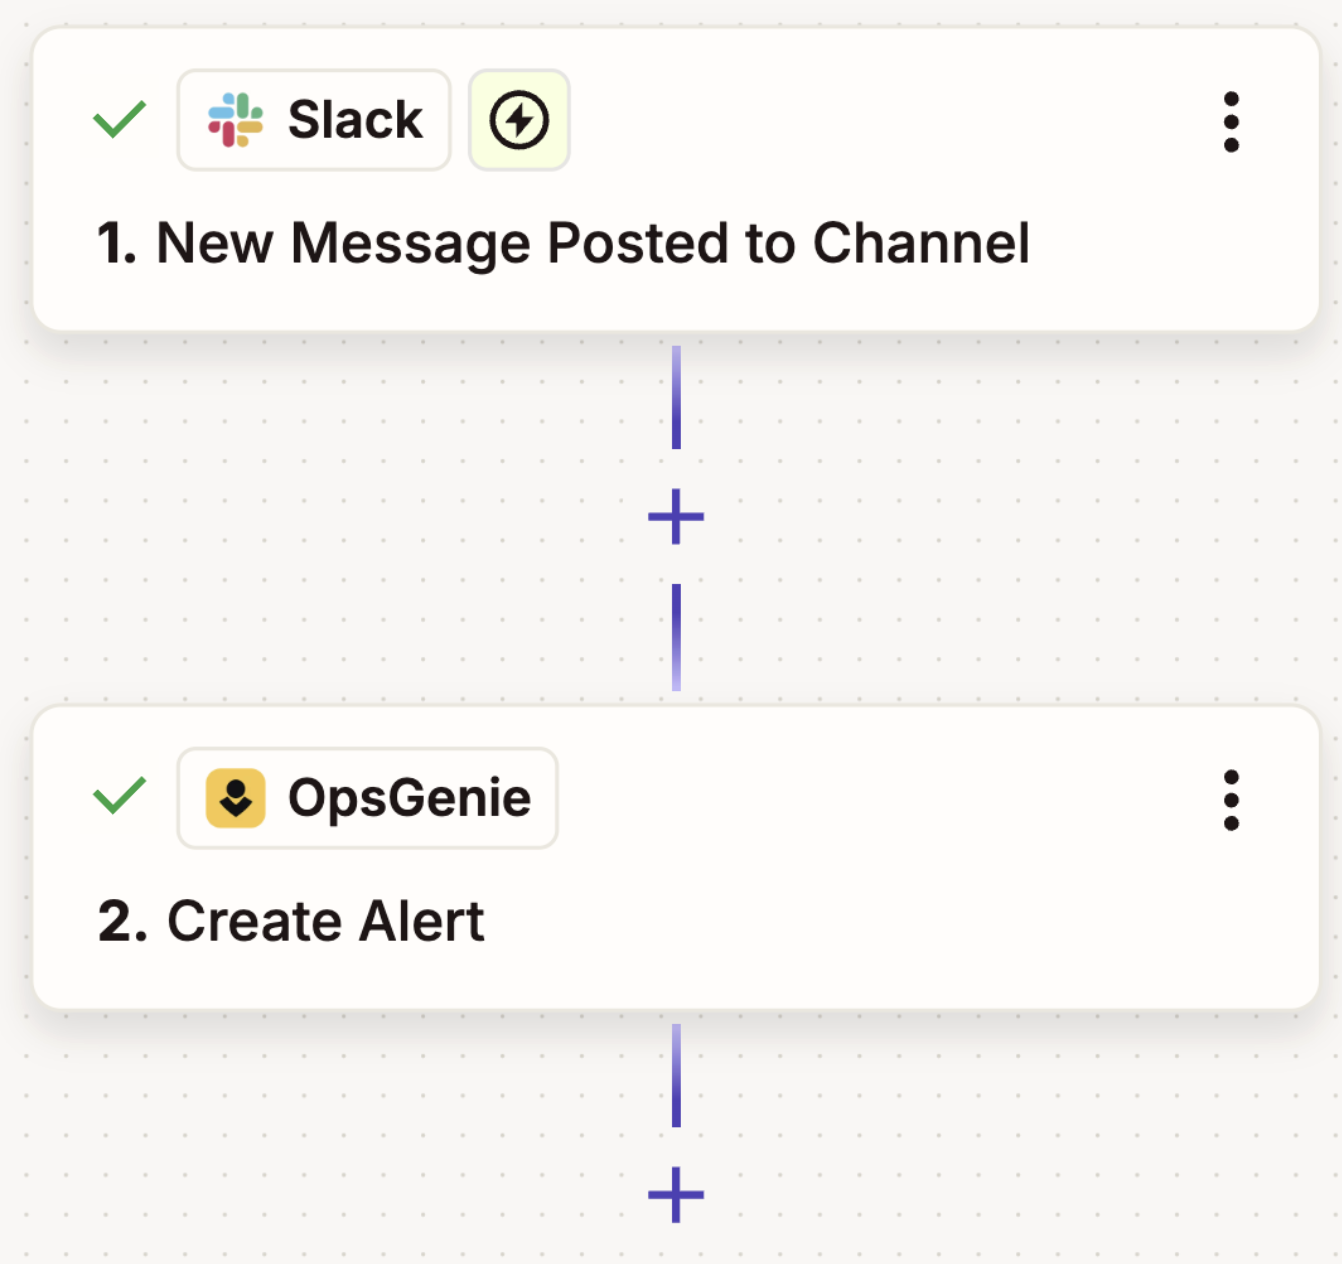Click the connector line below the OpsGenie step

coord(677,1075)
